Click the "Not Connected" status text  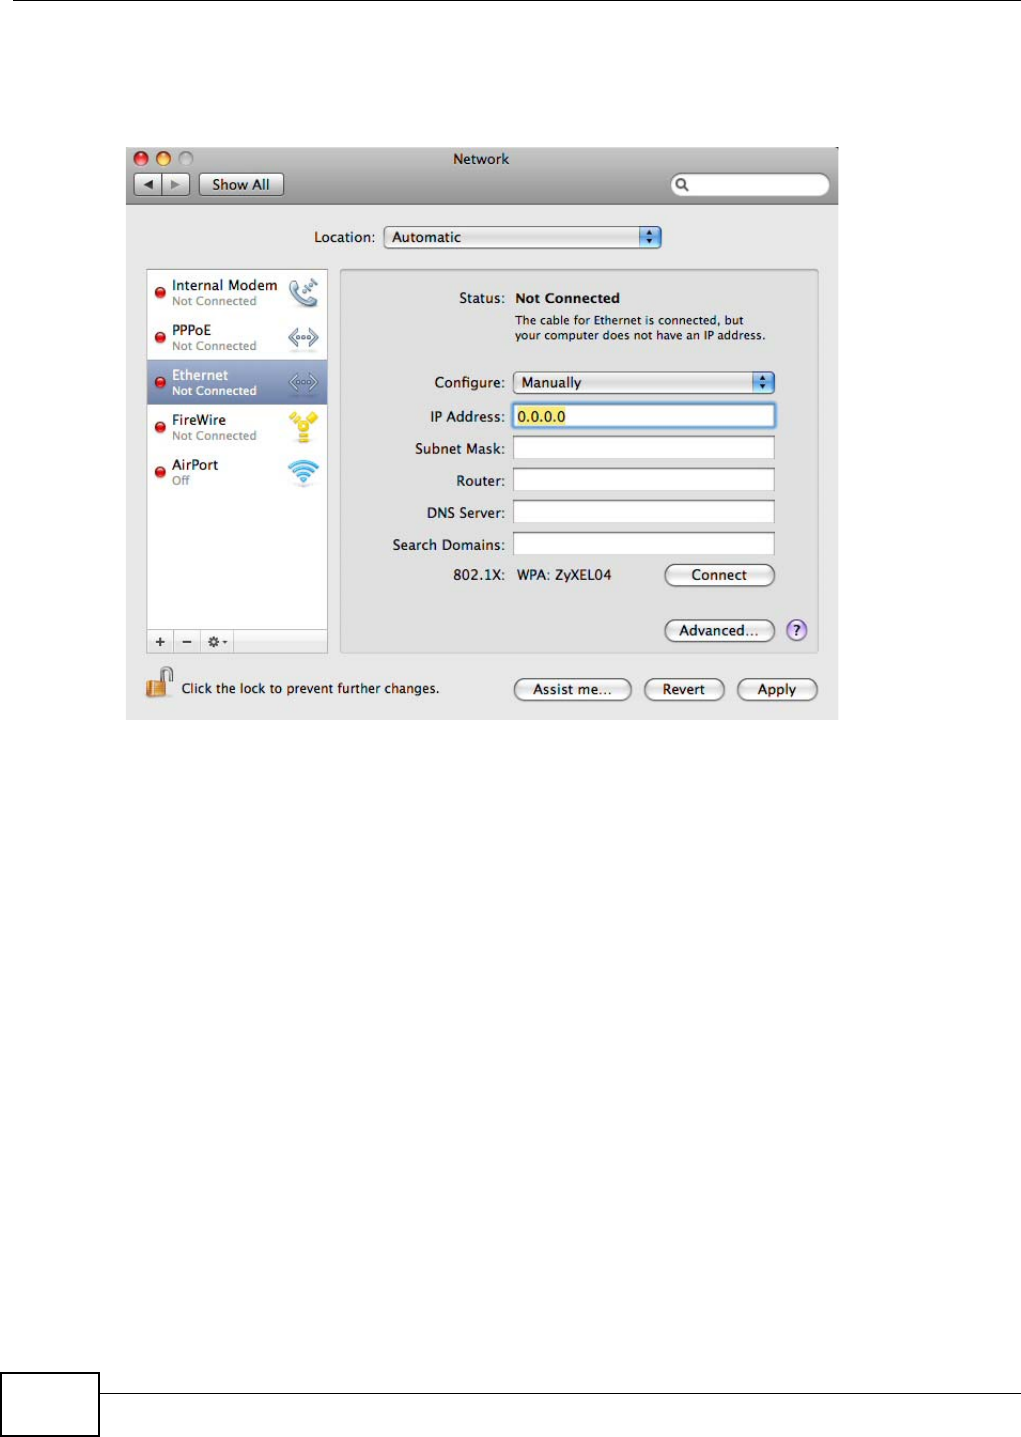pyautogui.click(x=567, y=298)
